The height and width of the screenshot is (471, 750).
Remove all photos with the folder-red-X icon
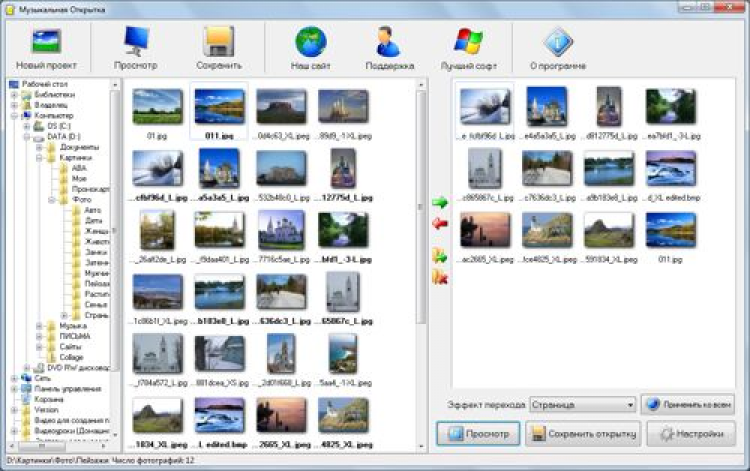point(440,277)
